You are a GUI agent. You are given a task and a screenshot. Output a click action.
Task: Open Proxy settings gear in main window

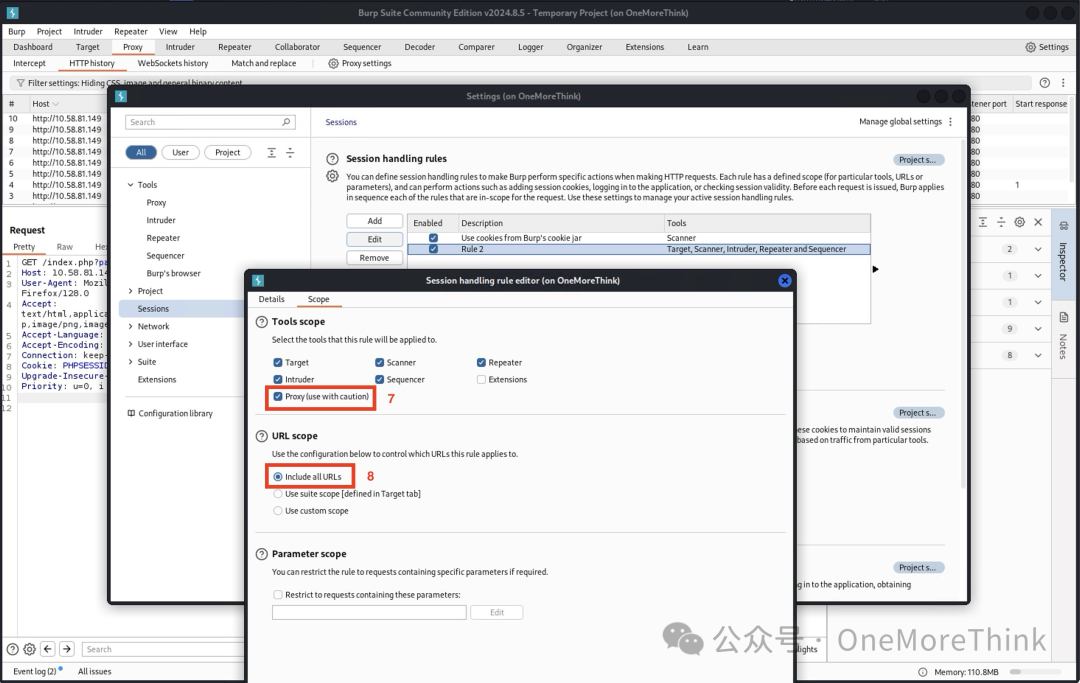click(x=333, y=63)
